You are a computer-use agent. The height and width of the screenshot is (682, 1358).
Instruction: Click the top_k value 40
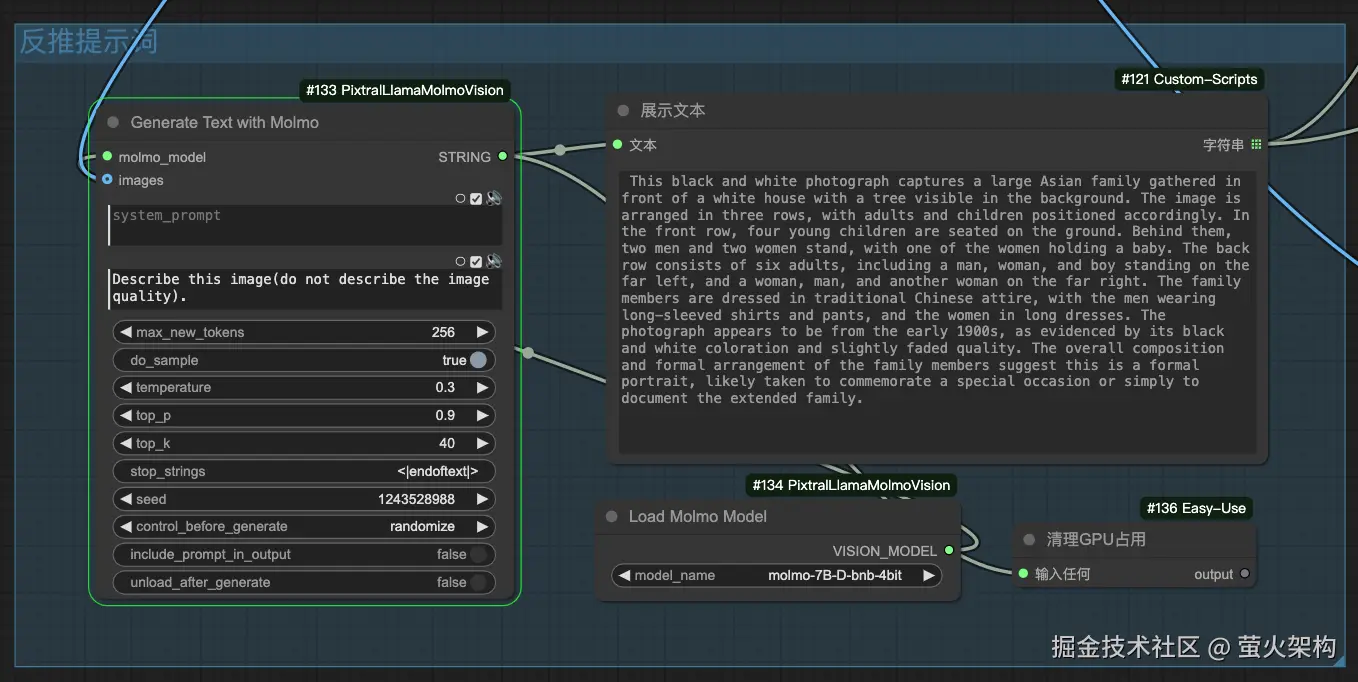pyautogui.click(x=447, y=443)
